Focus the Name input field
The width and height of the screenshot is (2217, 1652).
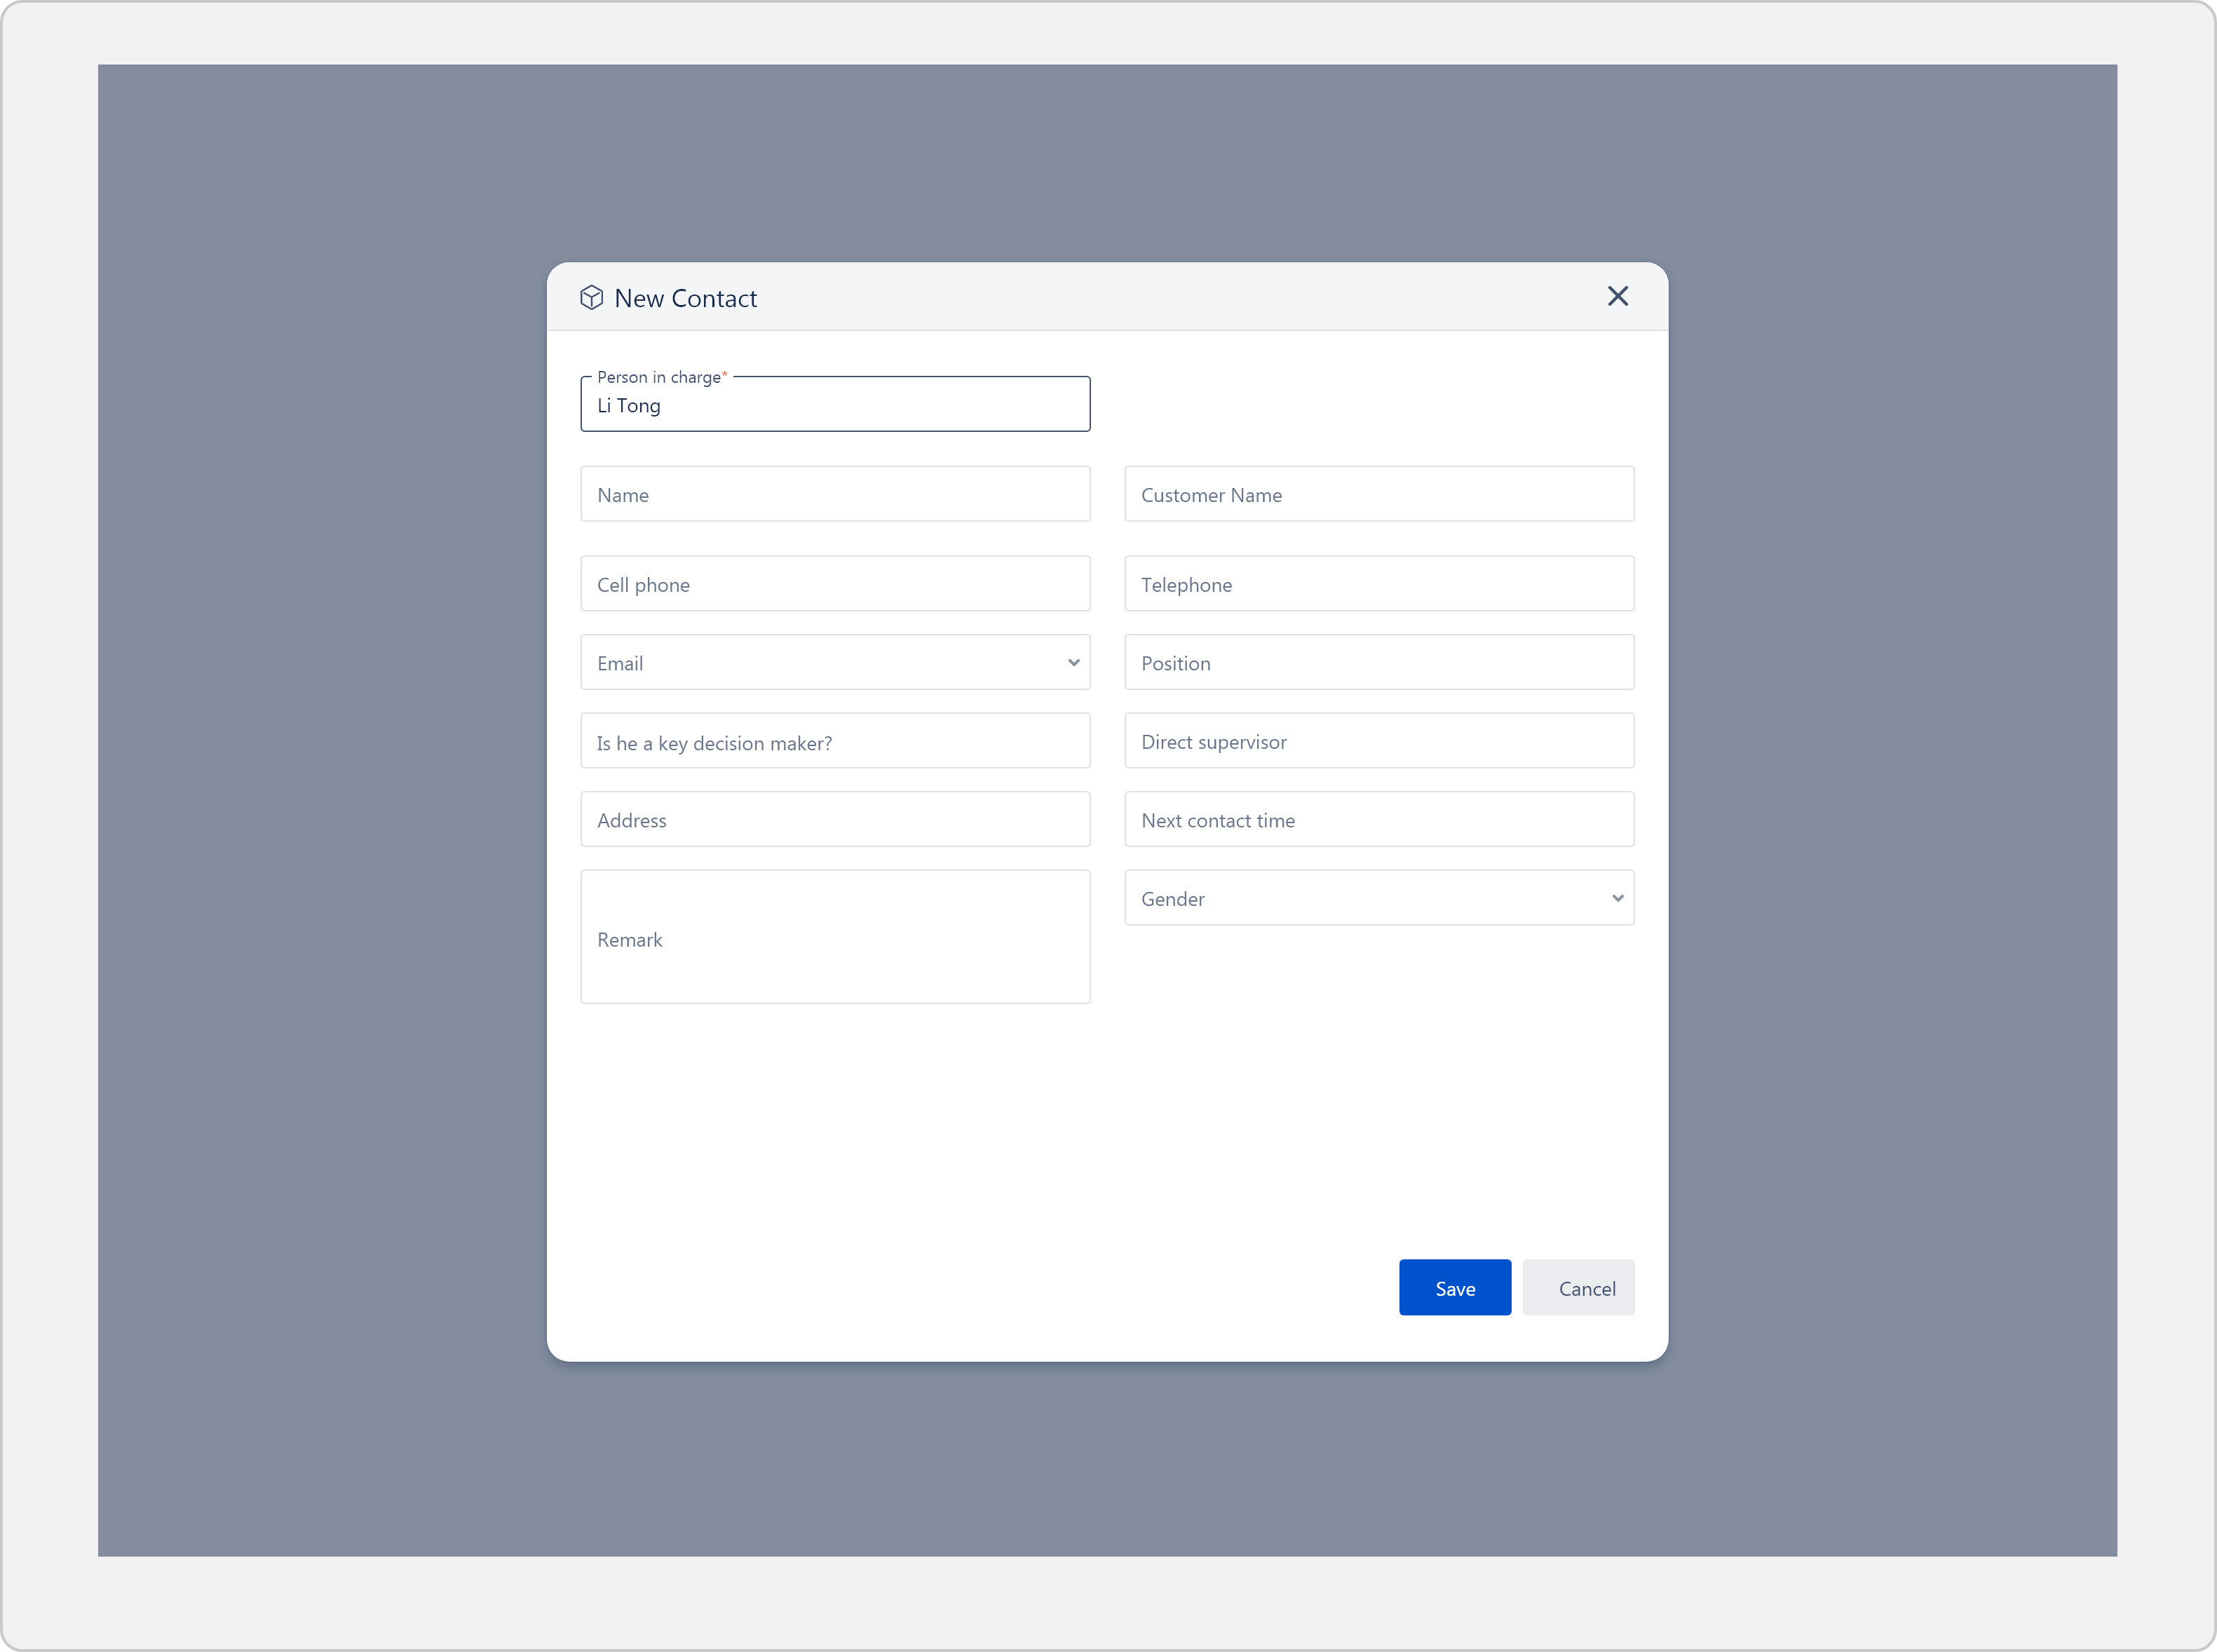coord(835,494)
